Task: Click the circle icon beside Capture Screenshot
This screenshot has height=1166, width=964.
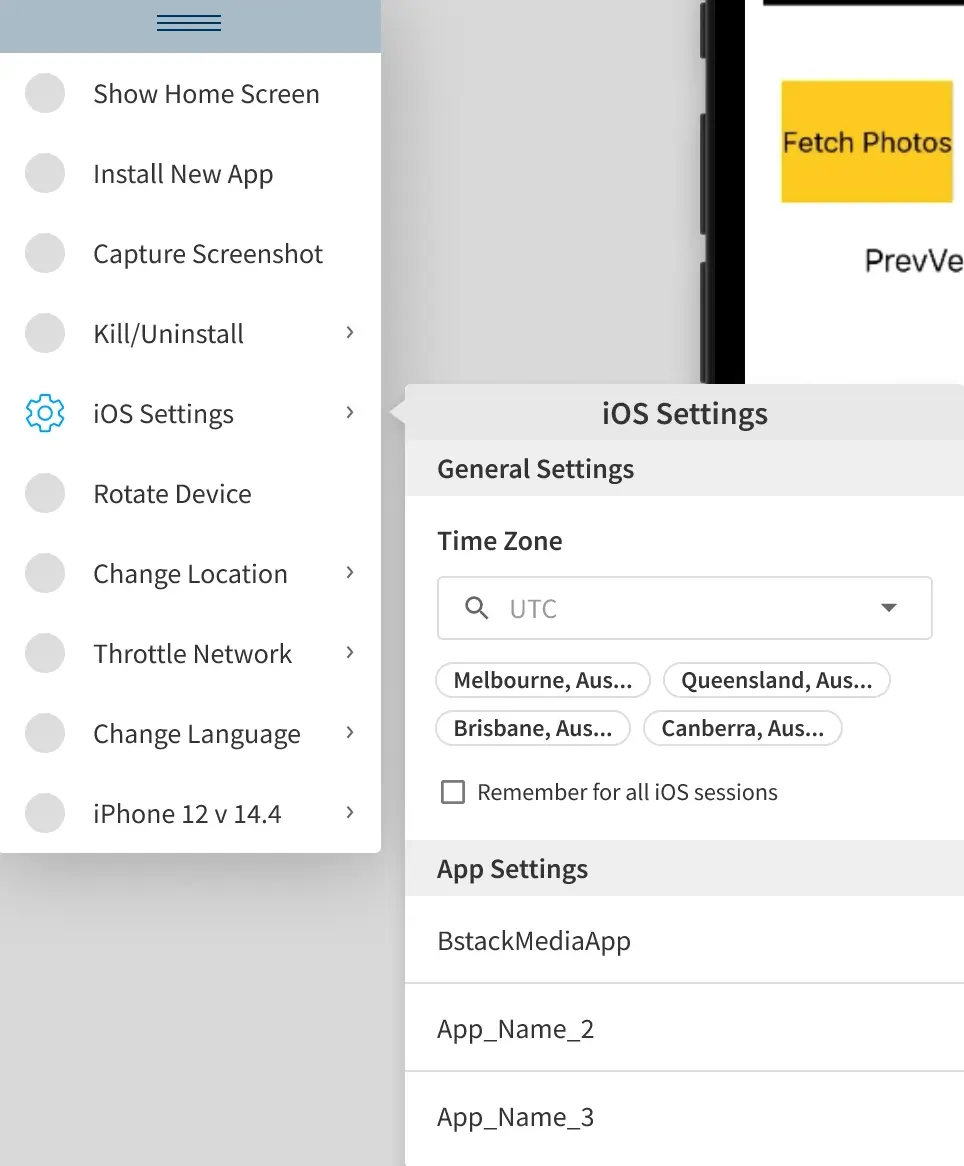Action: (x=45, y=254)
